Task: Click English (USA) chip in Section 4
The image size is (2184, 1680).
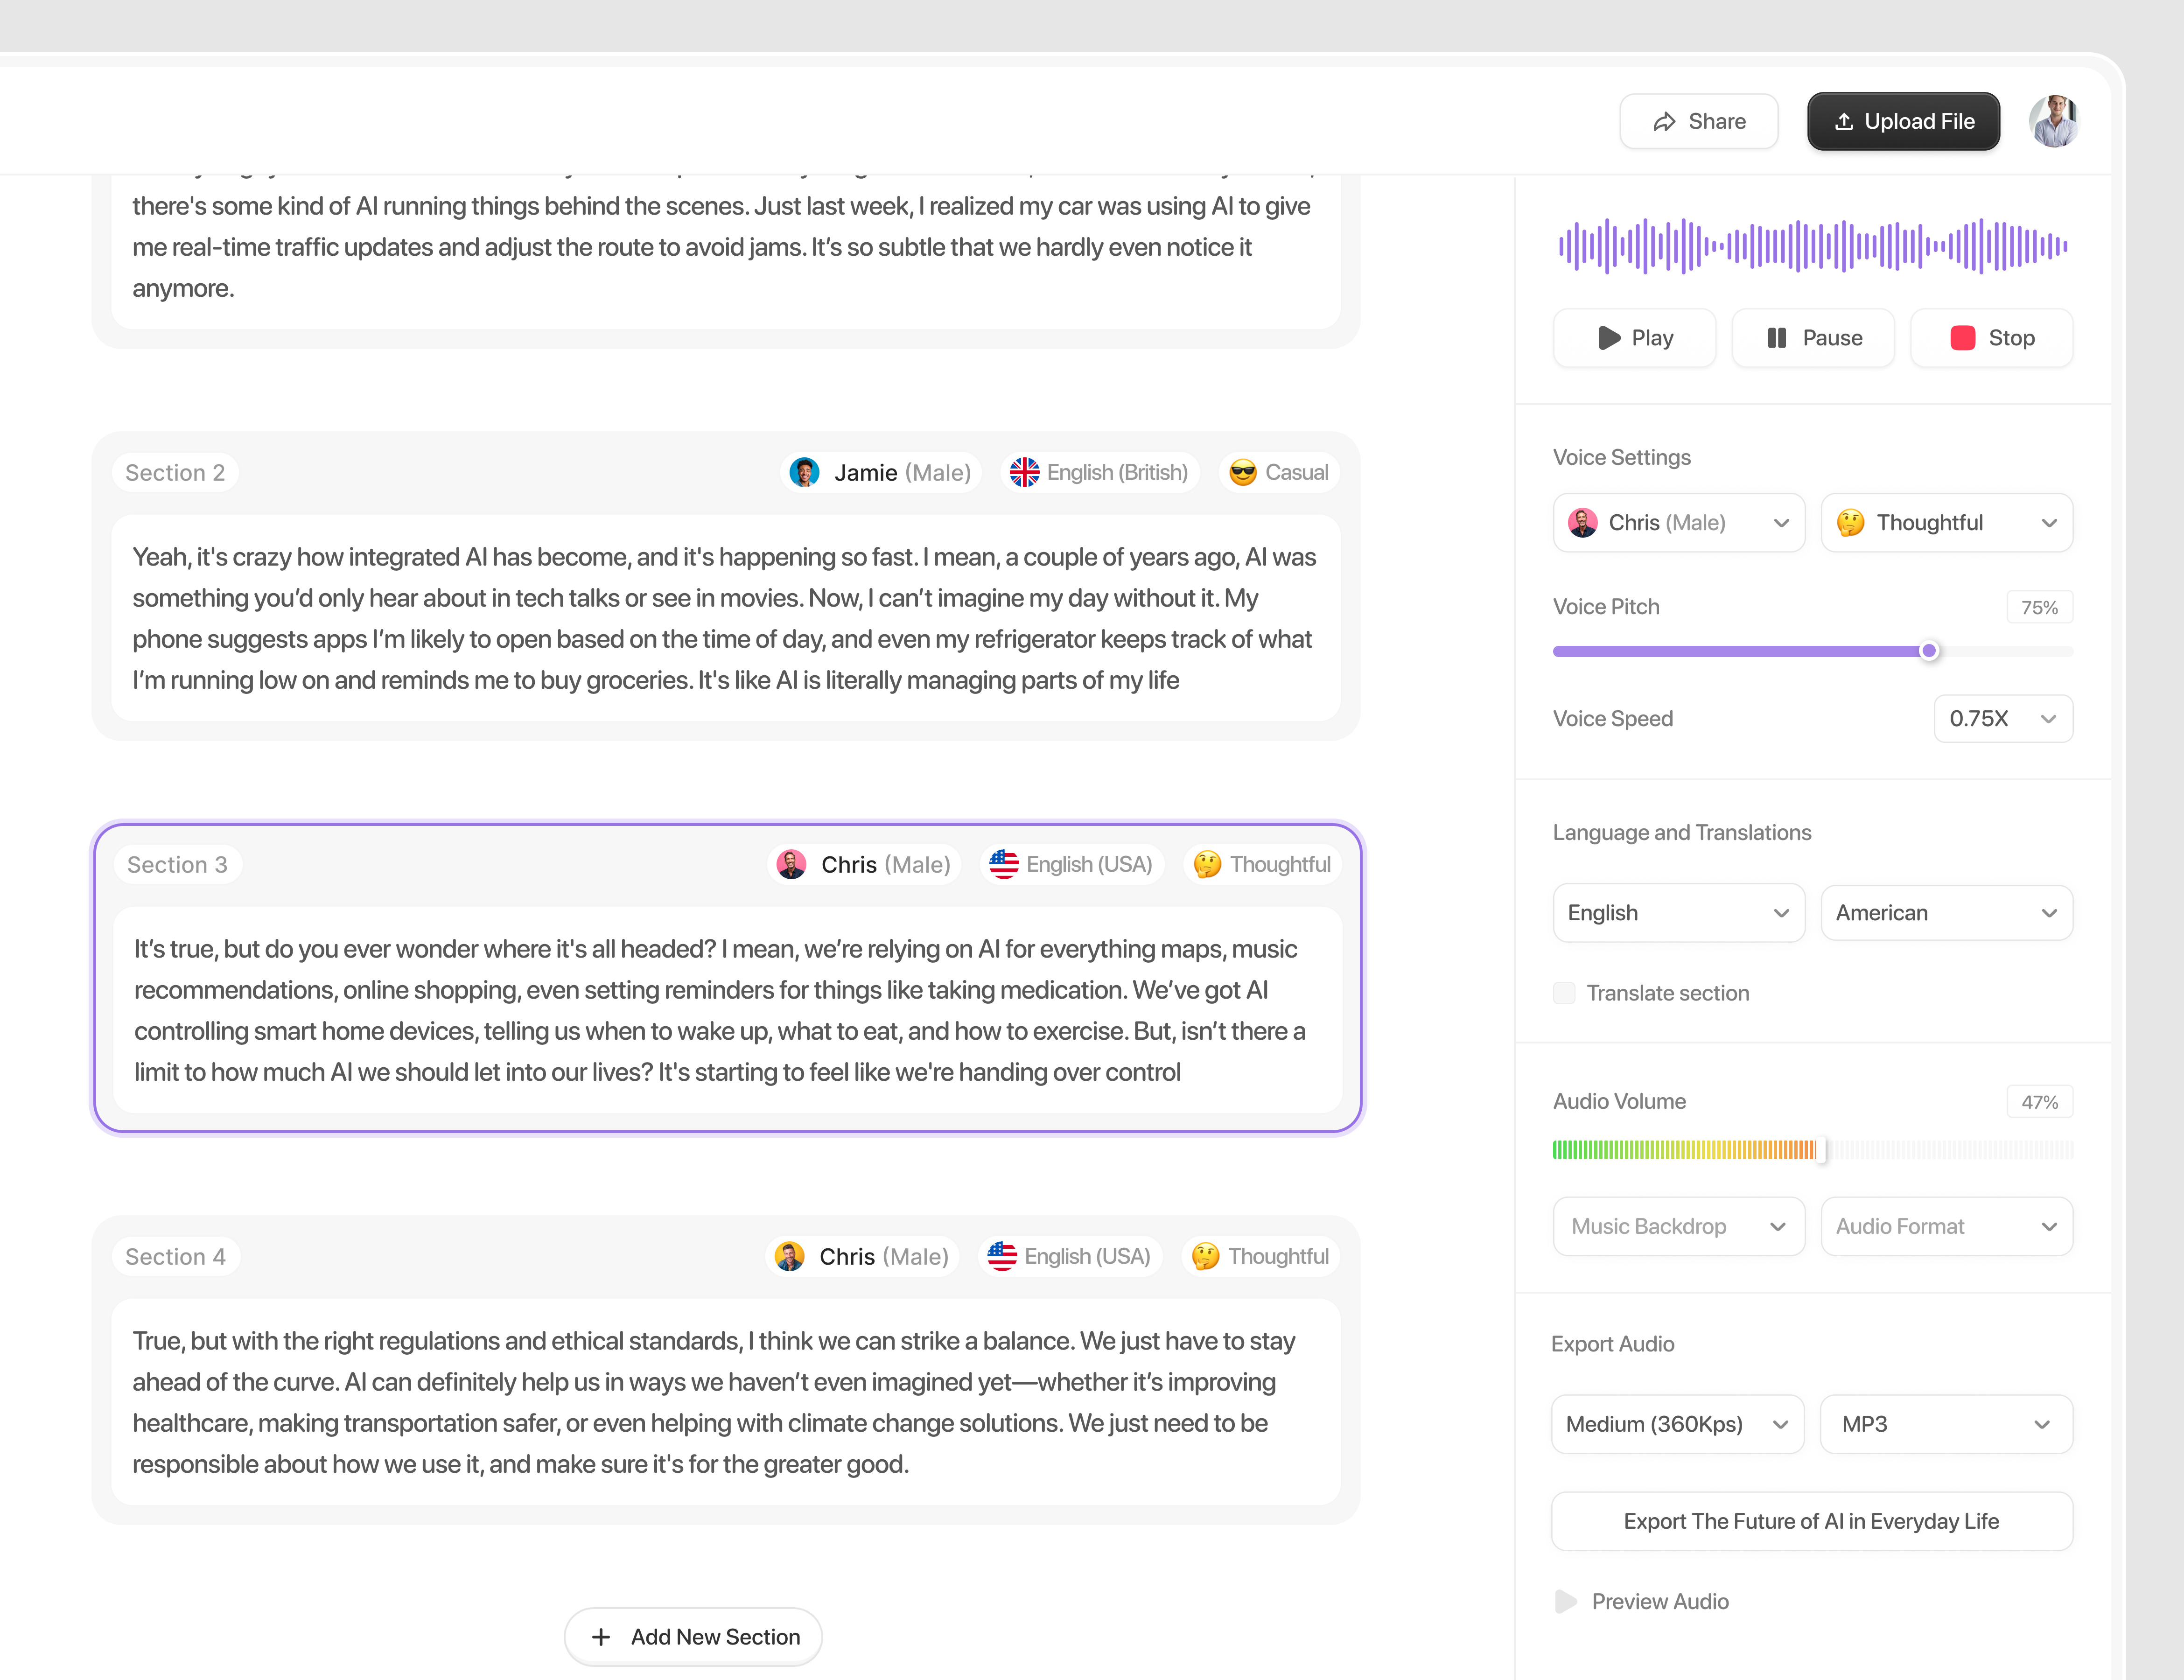Action: tap(1069, 1257)
